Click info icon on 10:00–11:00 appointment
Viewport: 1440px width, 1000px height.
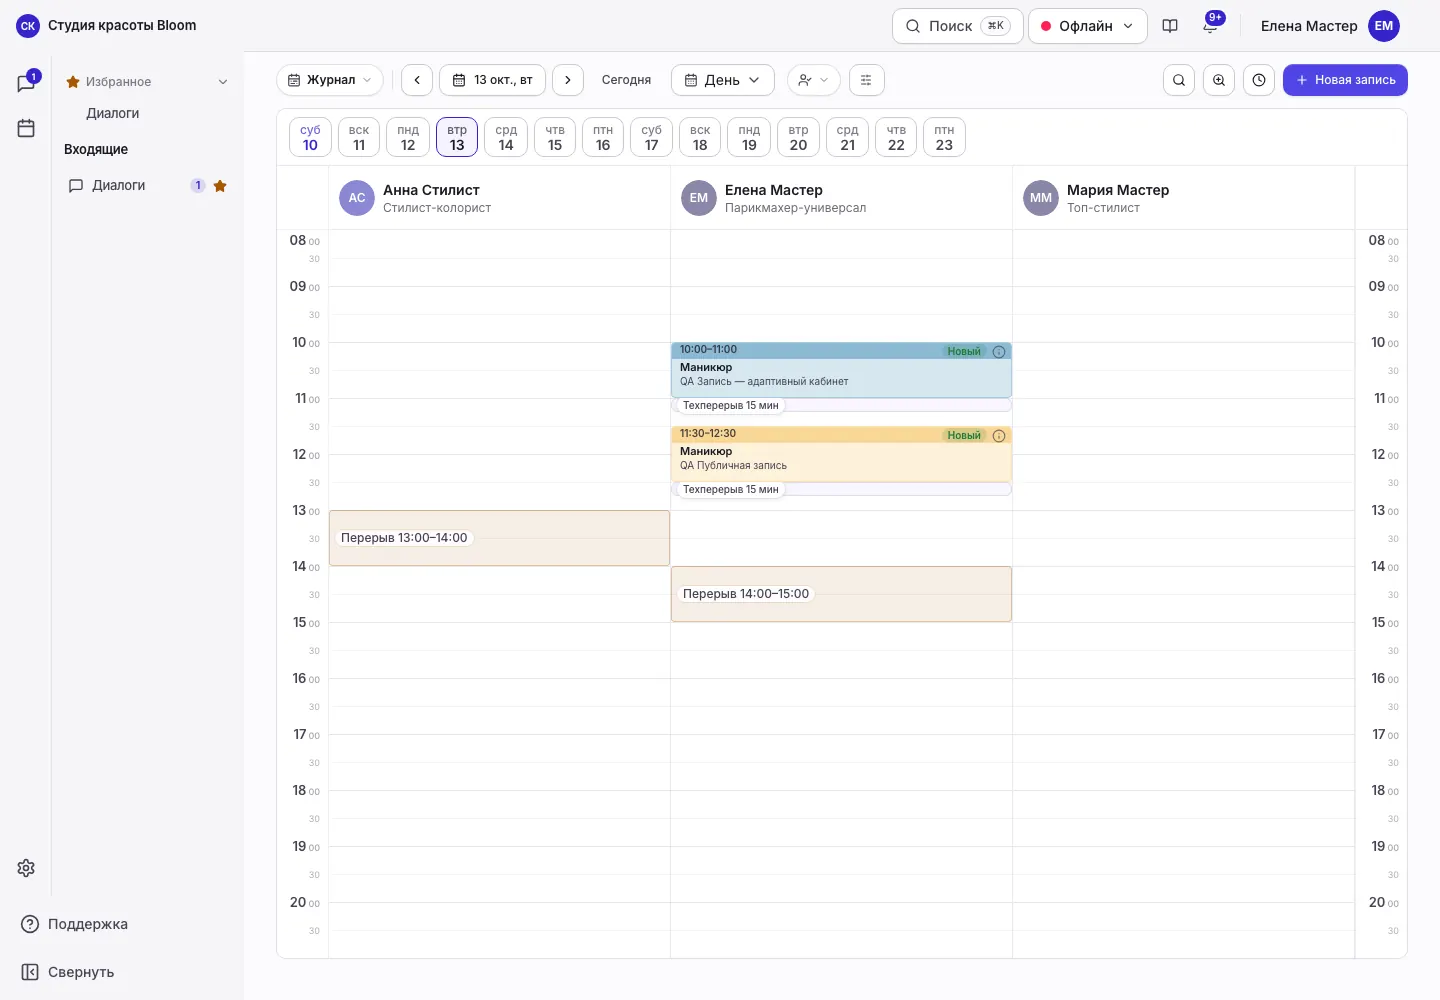999,352
